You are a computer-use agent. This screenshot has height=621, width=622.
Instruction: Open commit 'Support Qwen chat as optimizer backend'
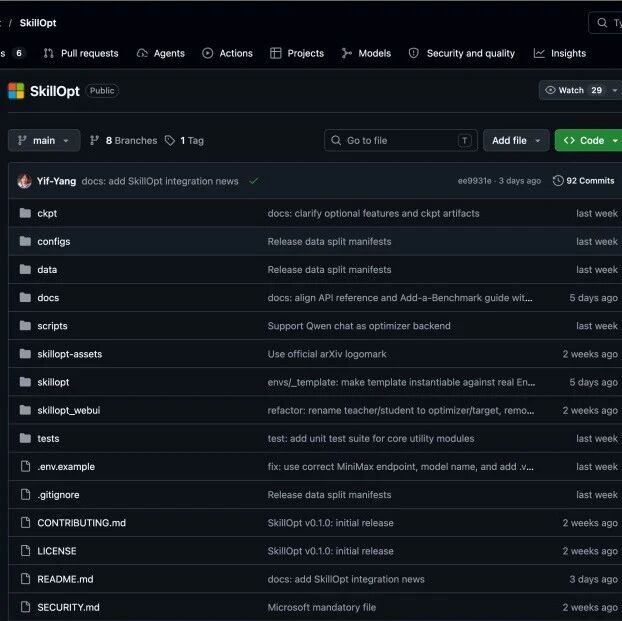359,326
